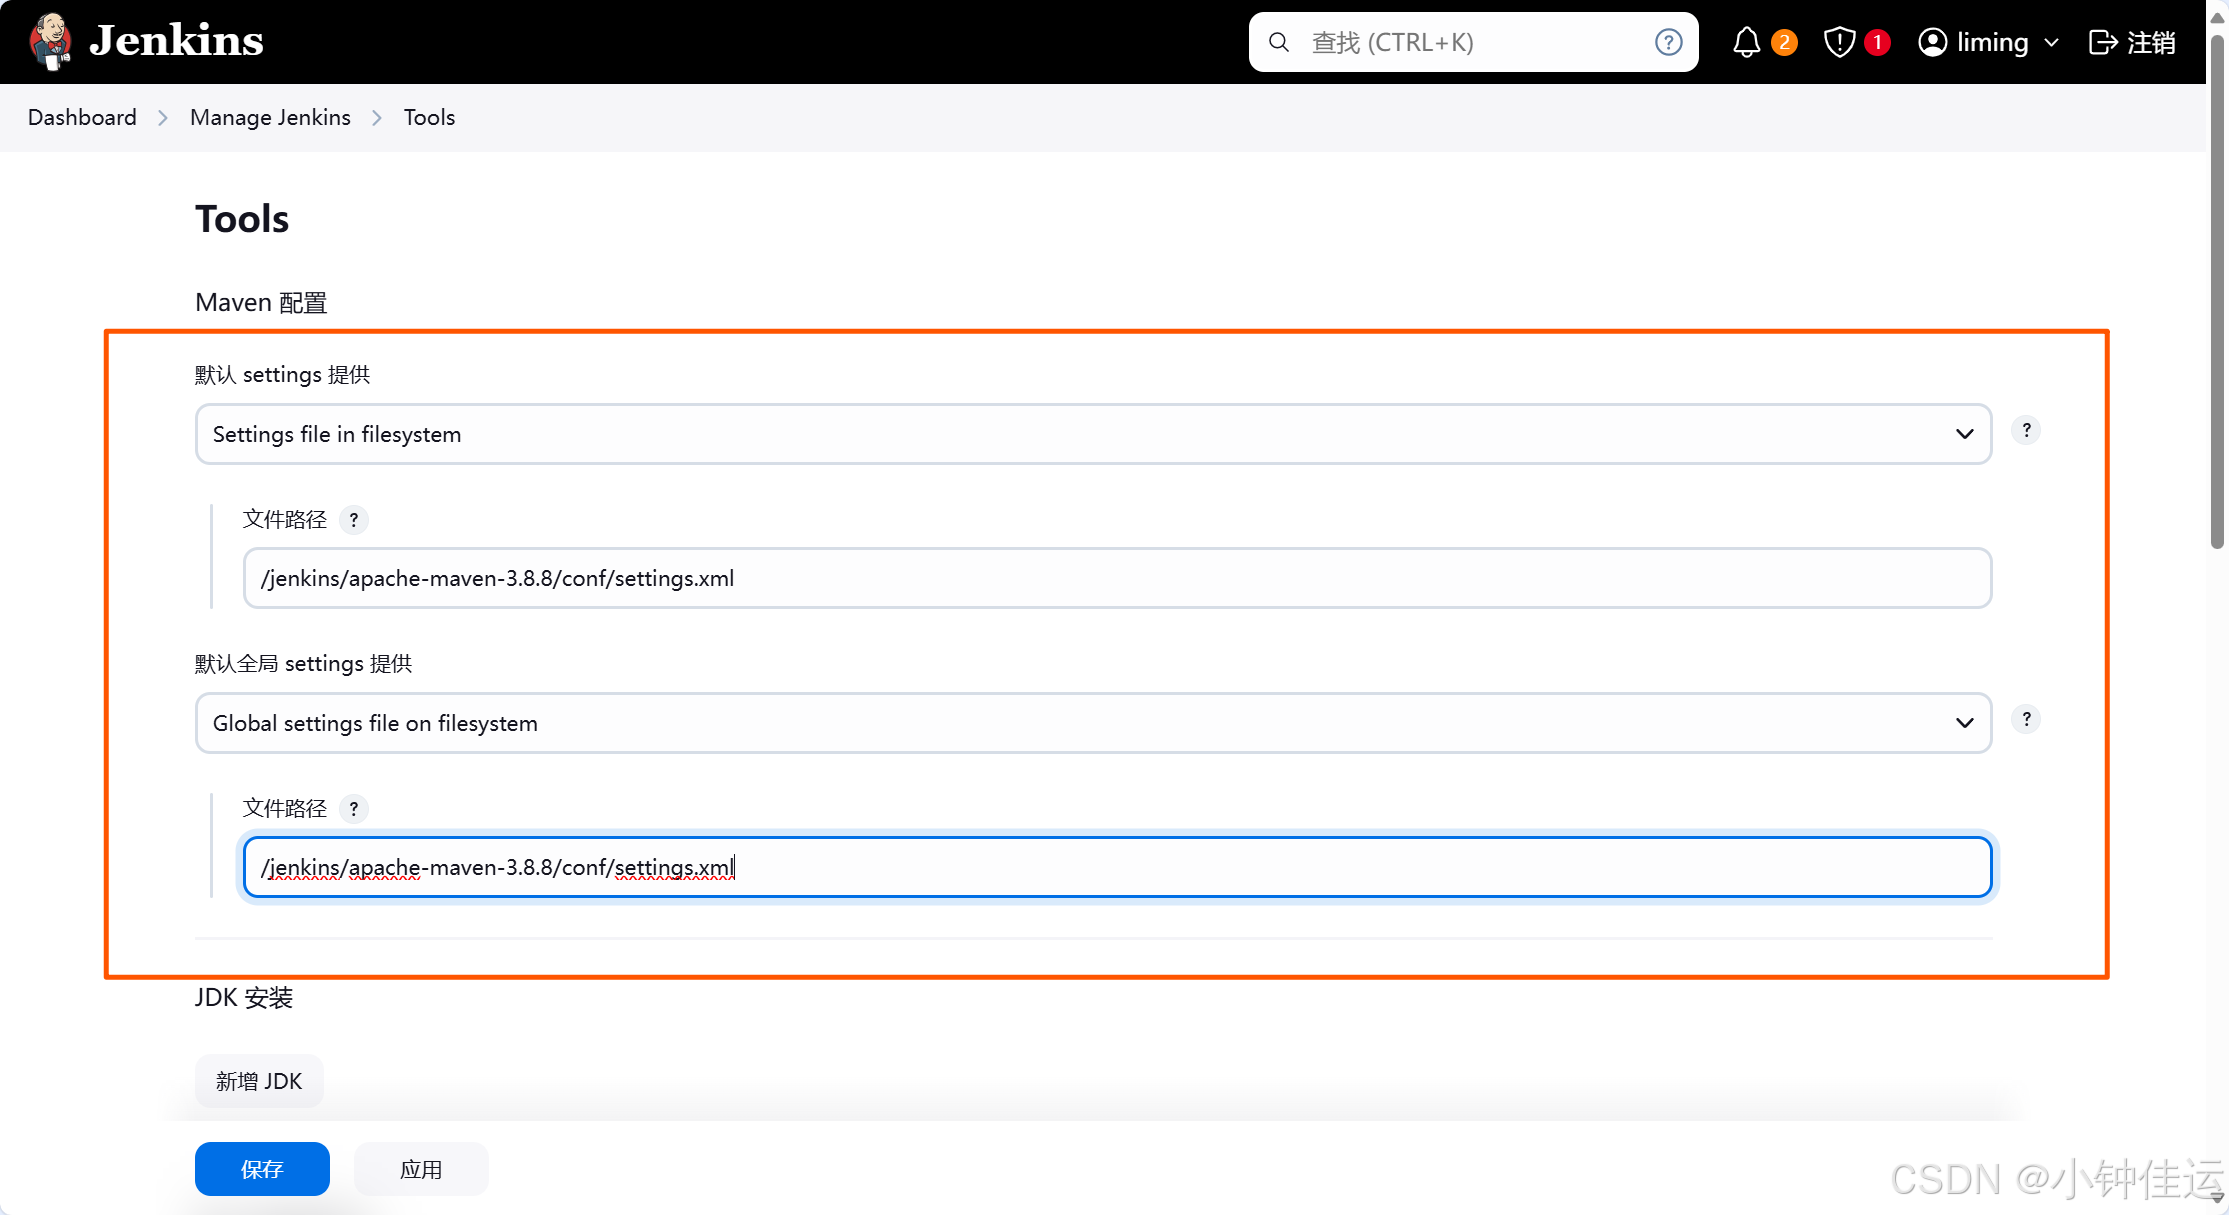Show help for 默认全局 settings 提供
The height and width of the screenshot is (1215, 2229).
(x=2026, y=719)
